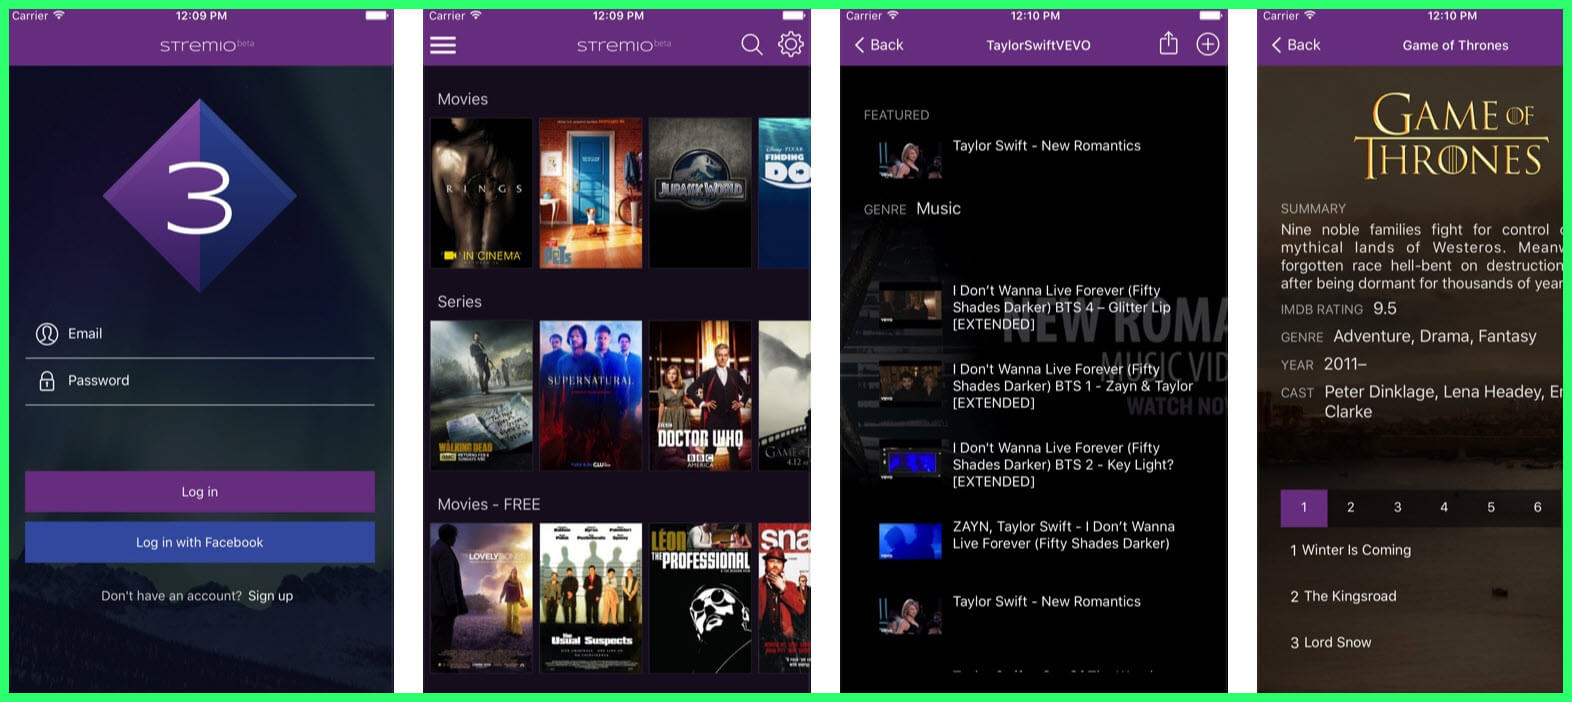Screen dimensions: 1572x702
Task: Open The Lovely Bones free movie poster
Action: pos(482,598)
